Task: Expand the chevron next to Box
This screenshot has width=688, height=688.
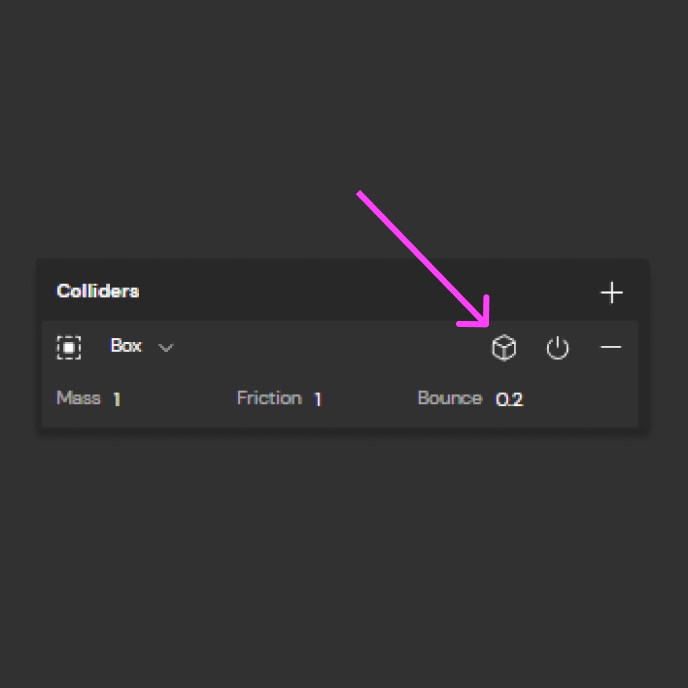Action: point(166,348)
